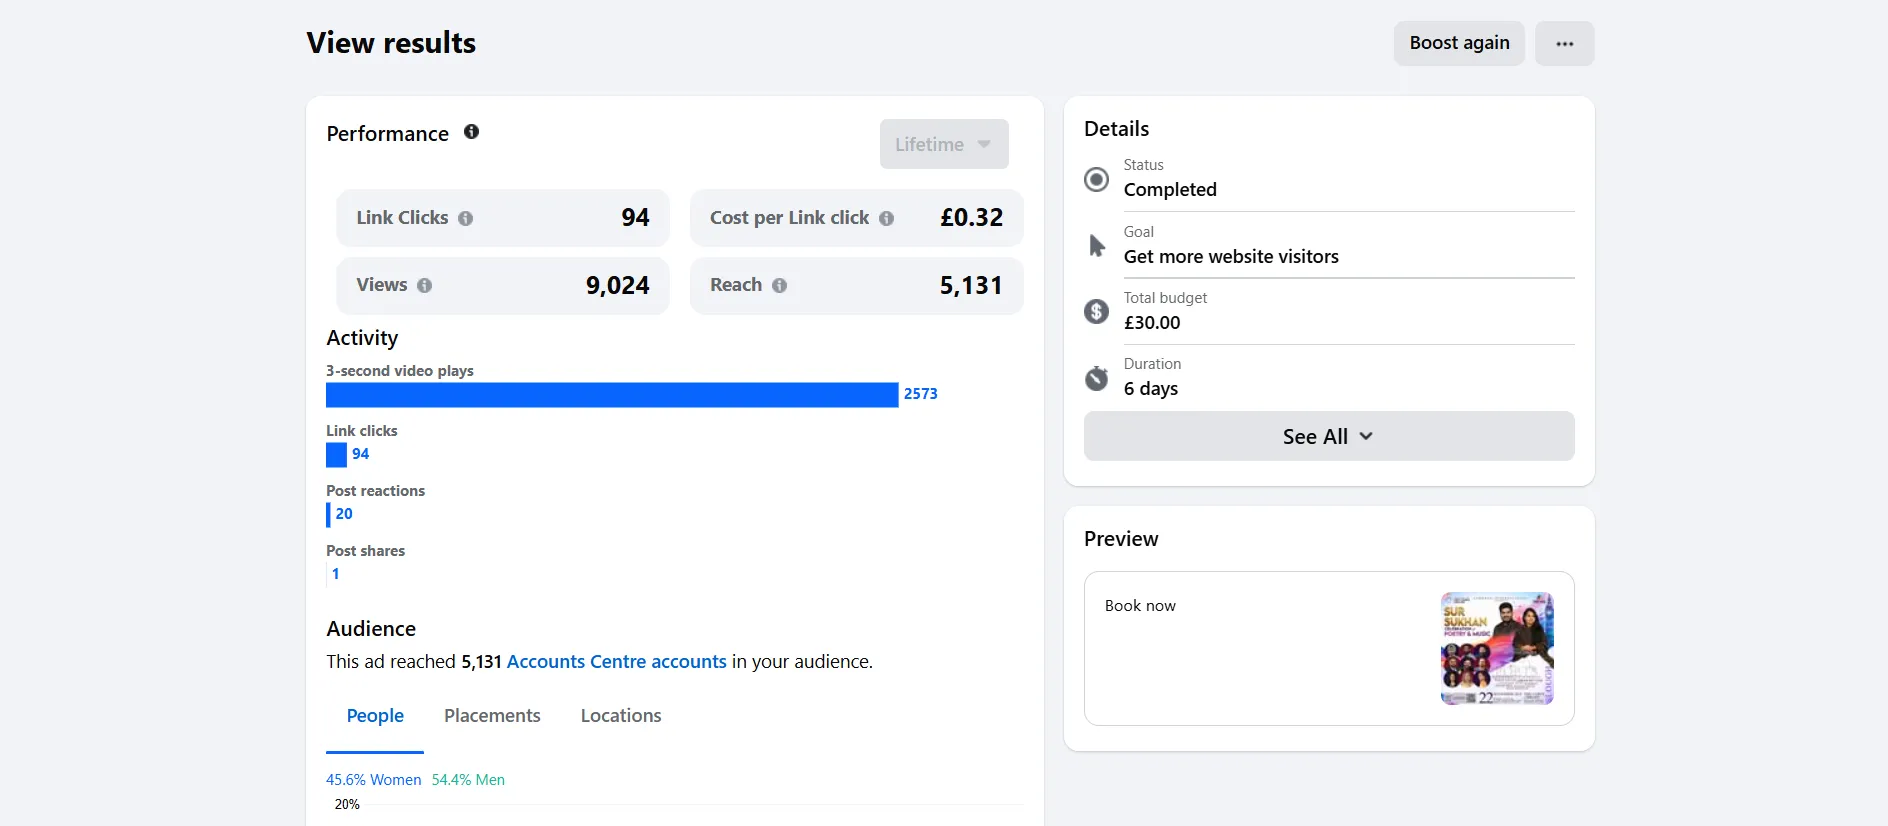Viewport: 1888px width, 826px height.
Task: Click the Reach info icon
Action: point(779,285)
